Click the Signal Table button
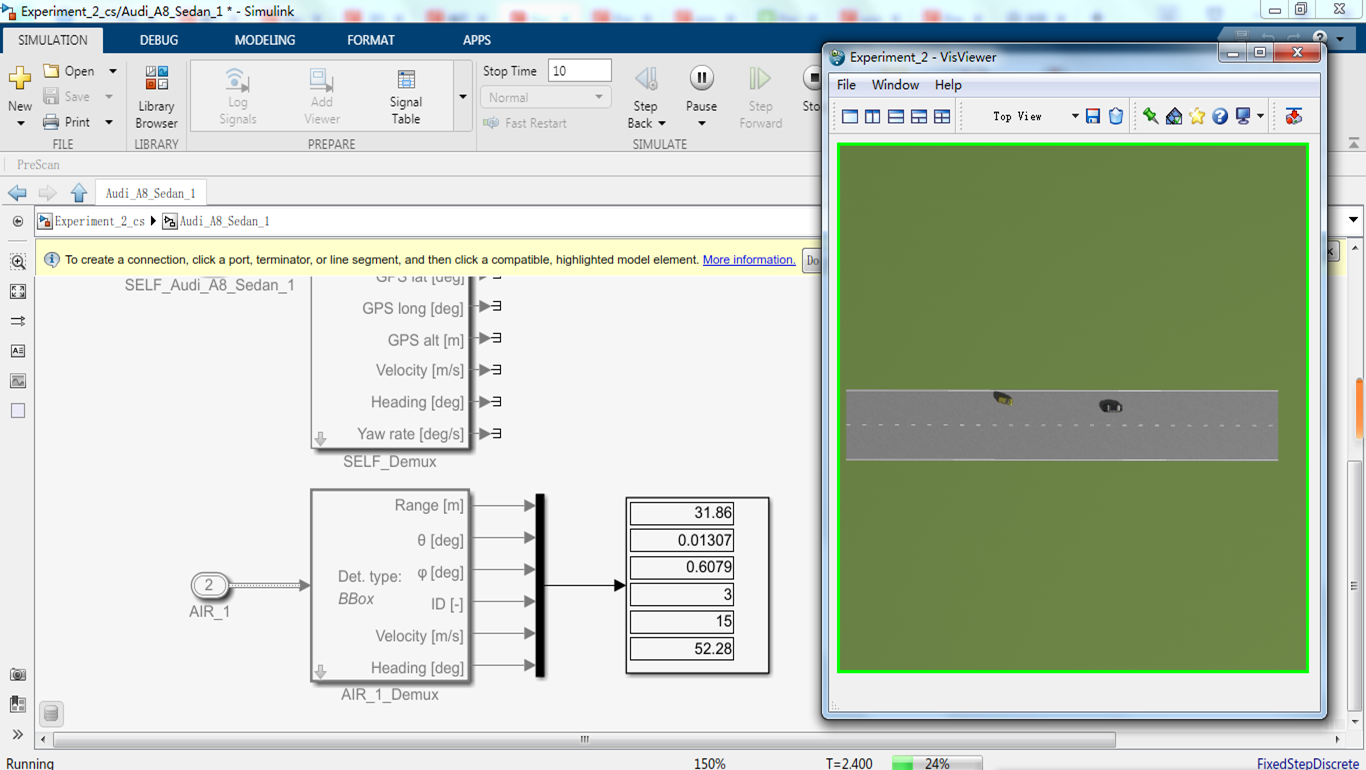 click(405, 97)
